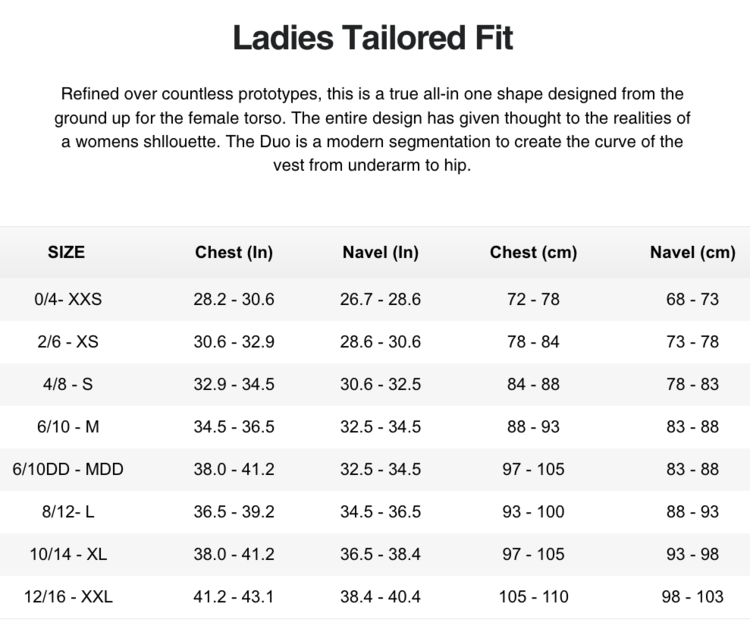Click the description paragraph under the heading

(x=373, y=129)
